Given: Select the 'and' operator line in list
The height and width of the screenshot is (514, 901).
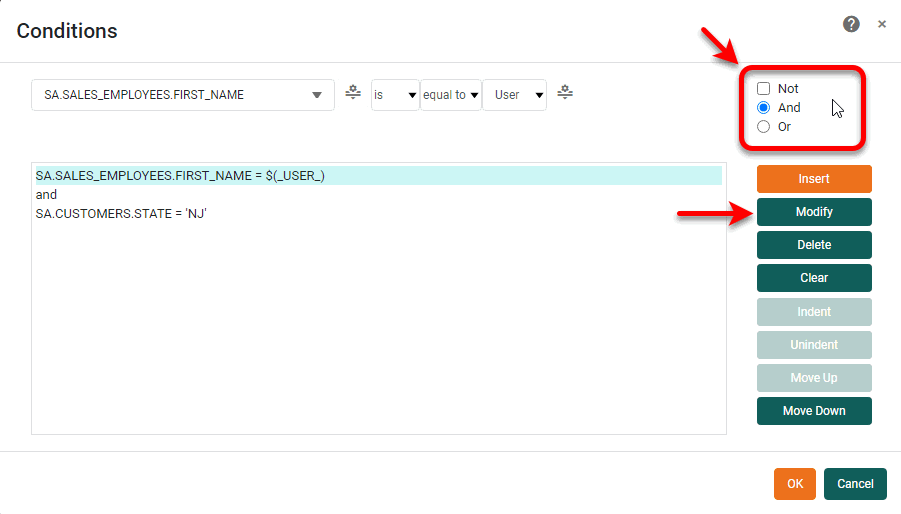Looking at the screenshot, I should 47,194.
